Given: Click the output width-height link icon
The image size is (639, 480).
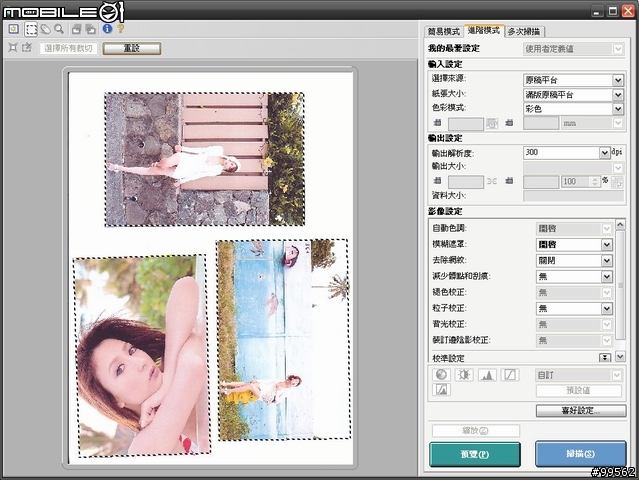Looking at the screenshot, I should [x=492, y=181].
